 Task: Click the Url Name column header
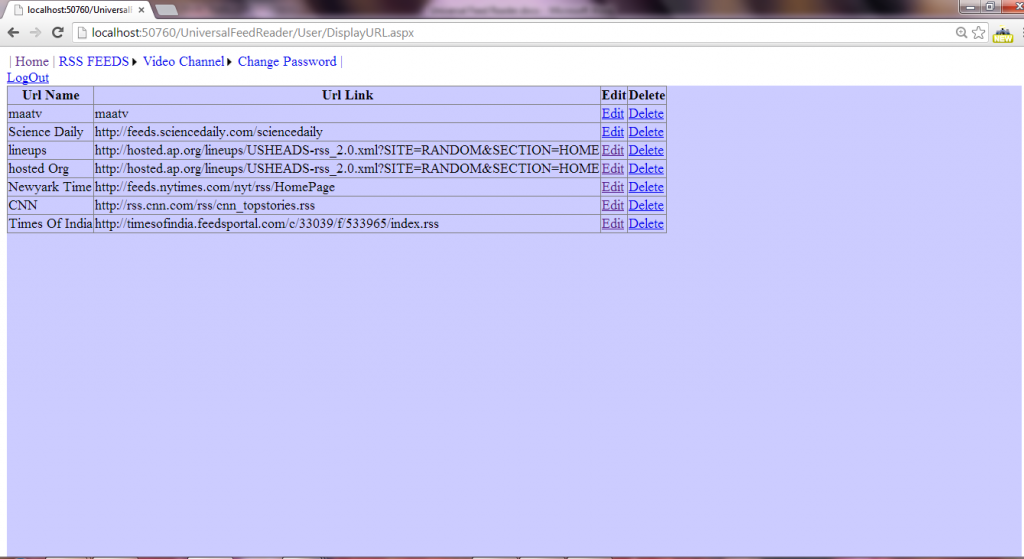[x=50, y=95]
